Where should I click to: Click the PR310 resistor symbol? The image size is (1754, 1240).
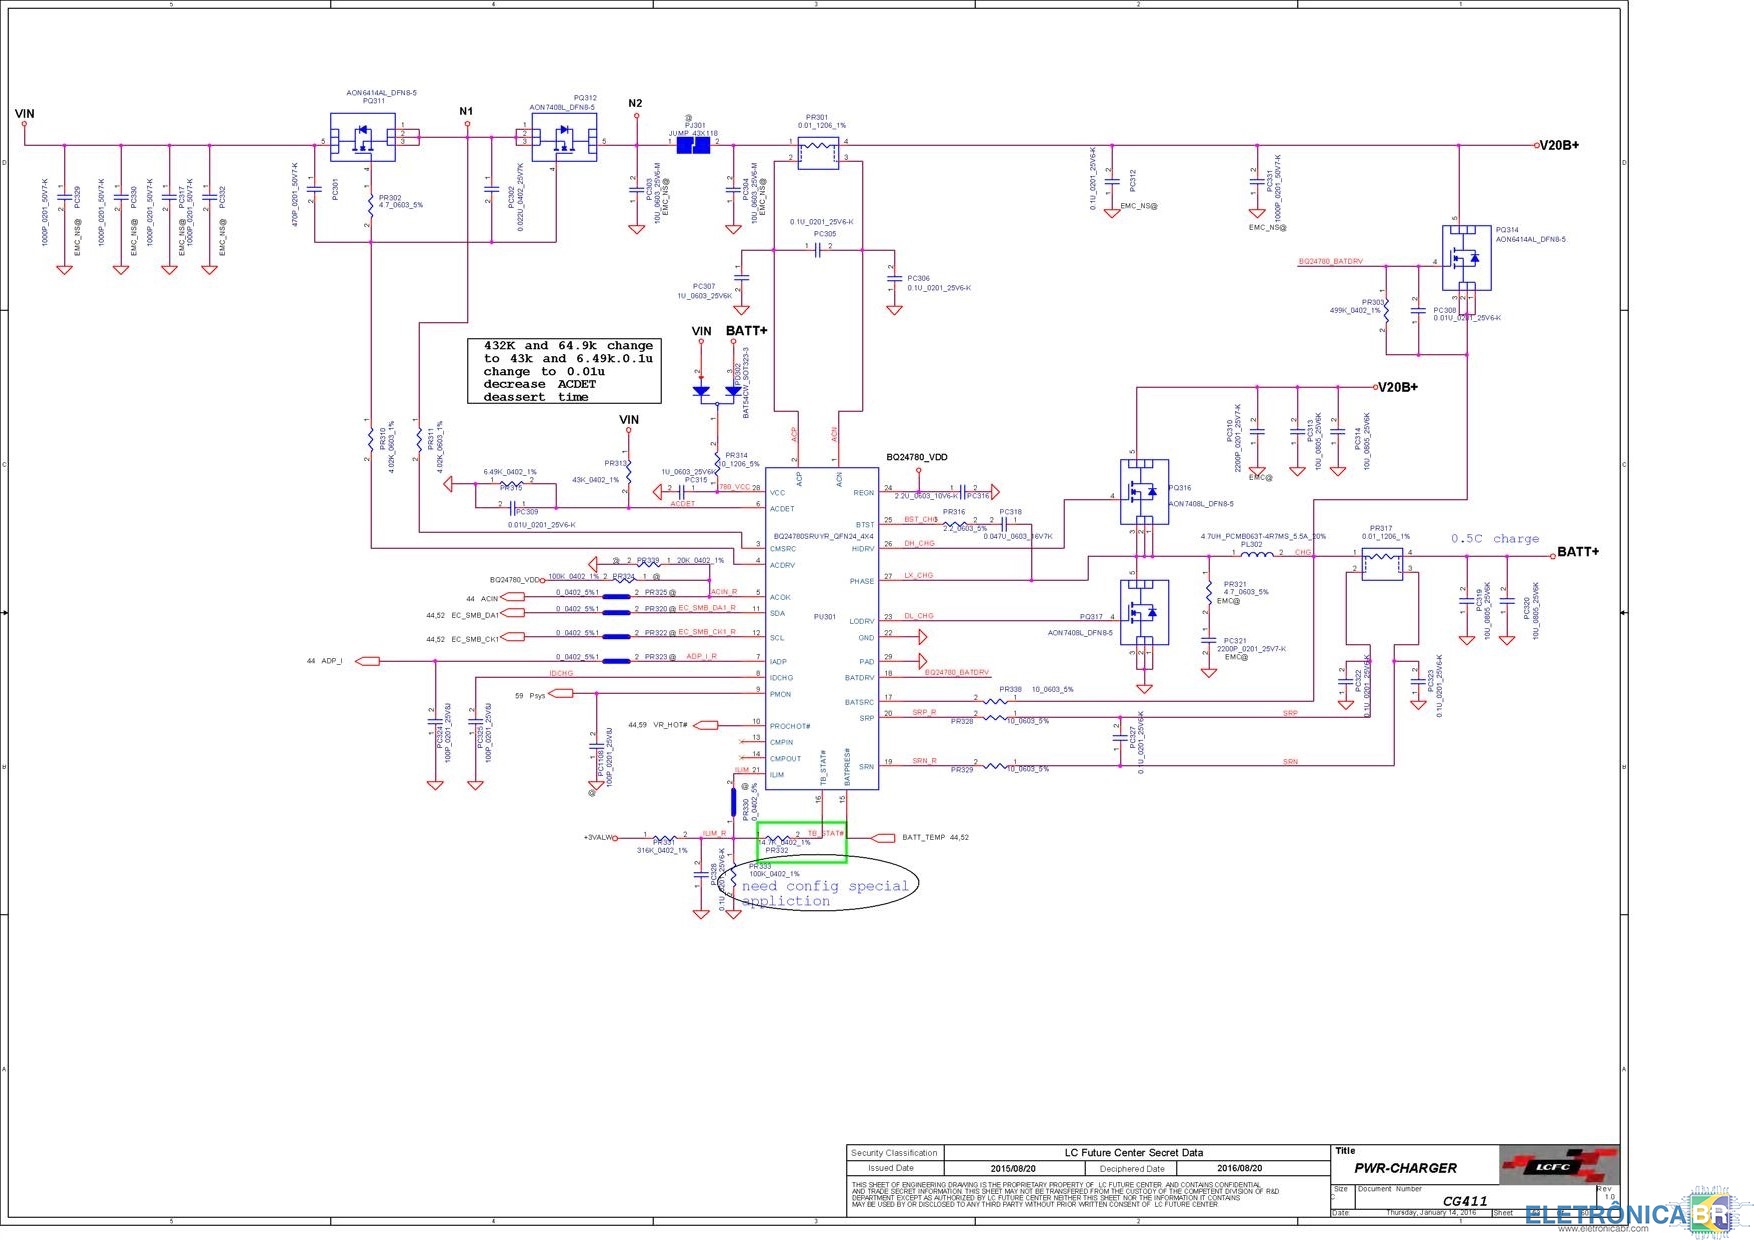coord(371,439)
